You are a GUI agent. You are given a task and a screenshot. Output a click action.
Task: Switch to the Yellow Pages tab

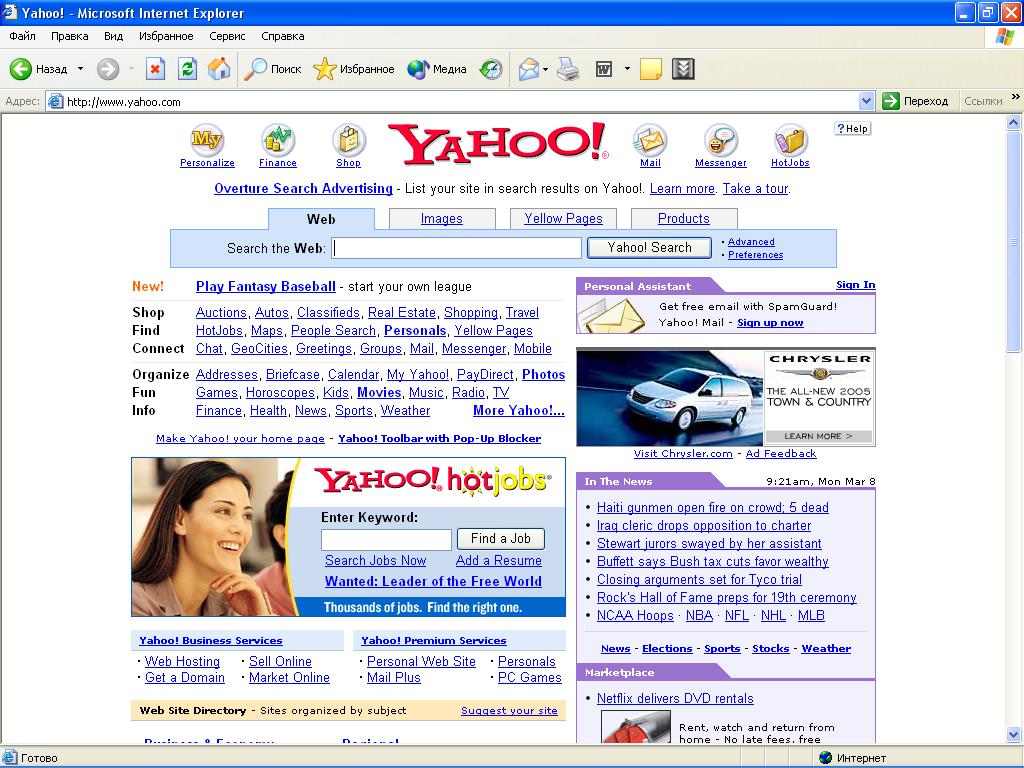click(x=563, y=219)
